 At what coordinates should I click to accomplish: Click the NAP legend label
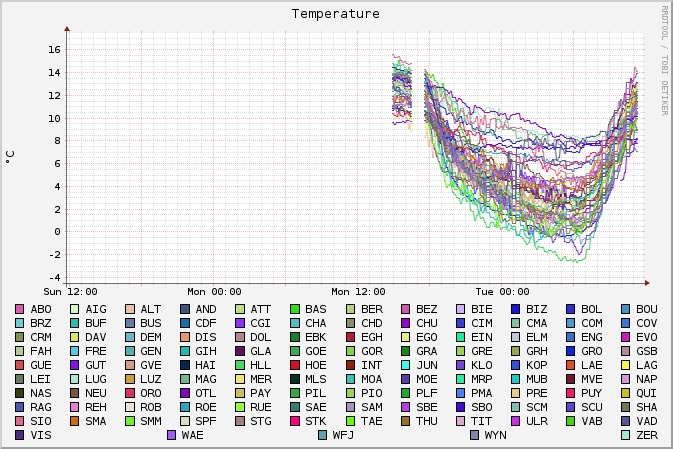point(647,379)
